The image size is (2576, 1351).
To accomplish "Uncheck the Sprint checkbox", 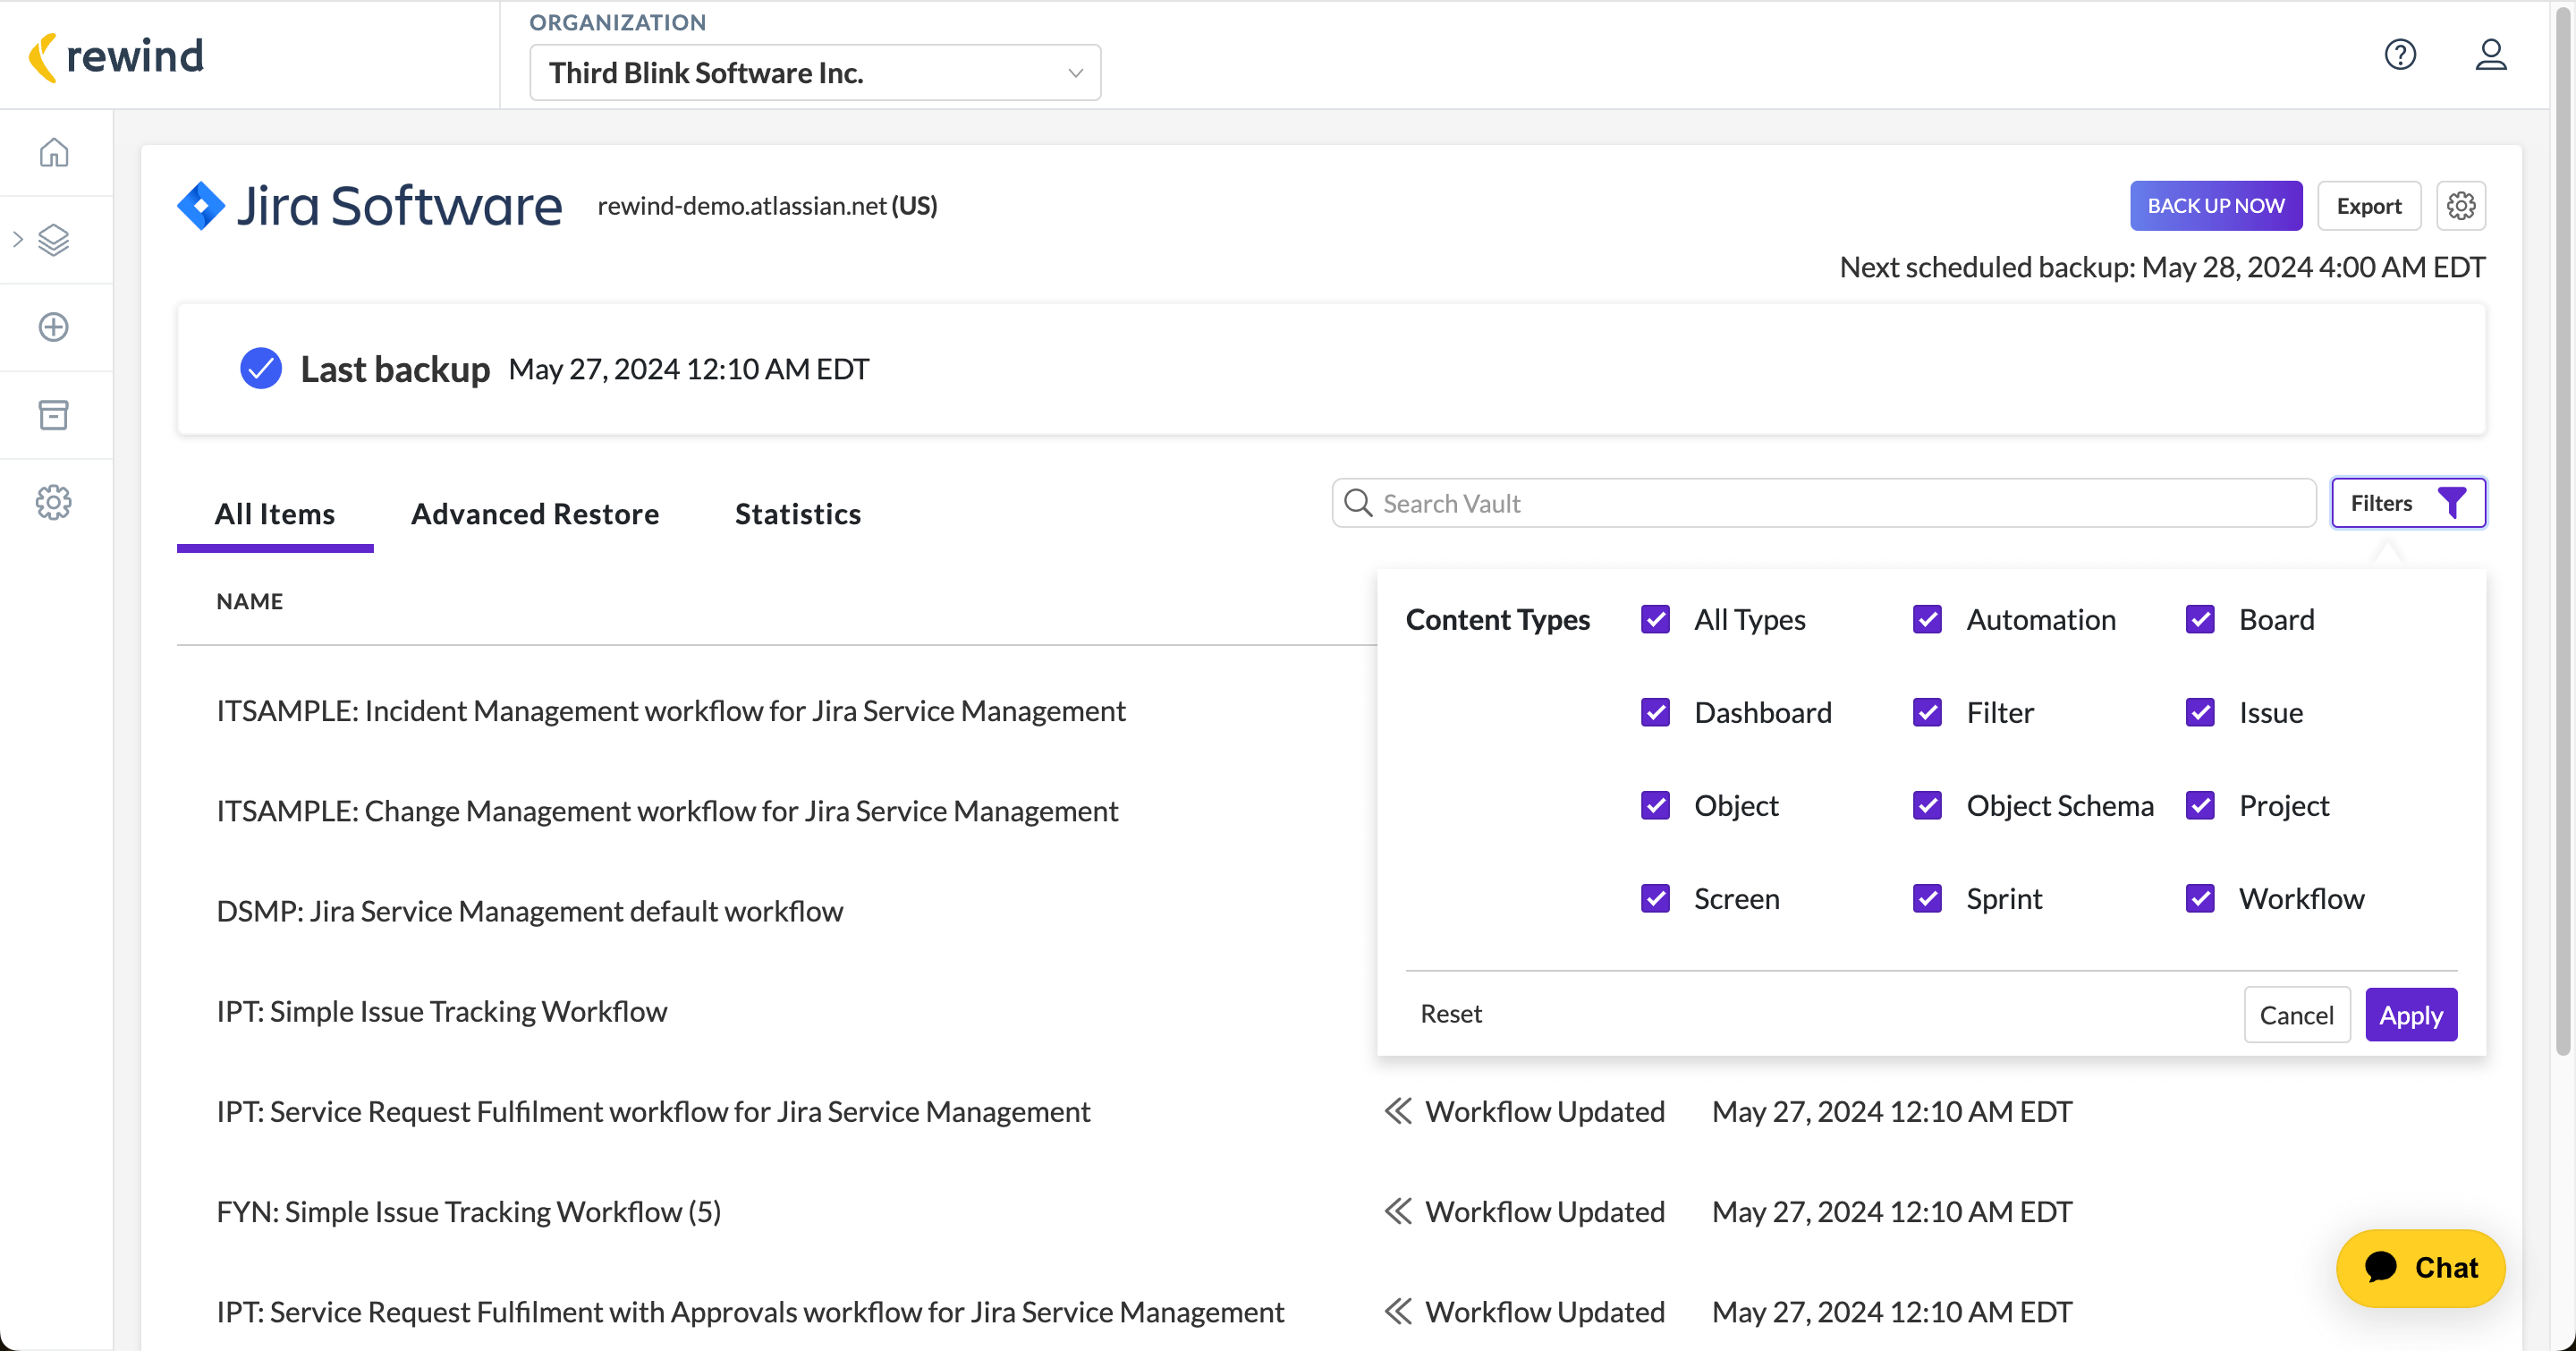I will point(1927,899).
